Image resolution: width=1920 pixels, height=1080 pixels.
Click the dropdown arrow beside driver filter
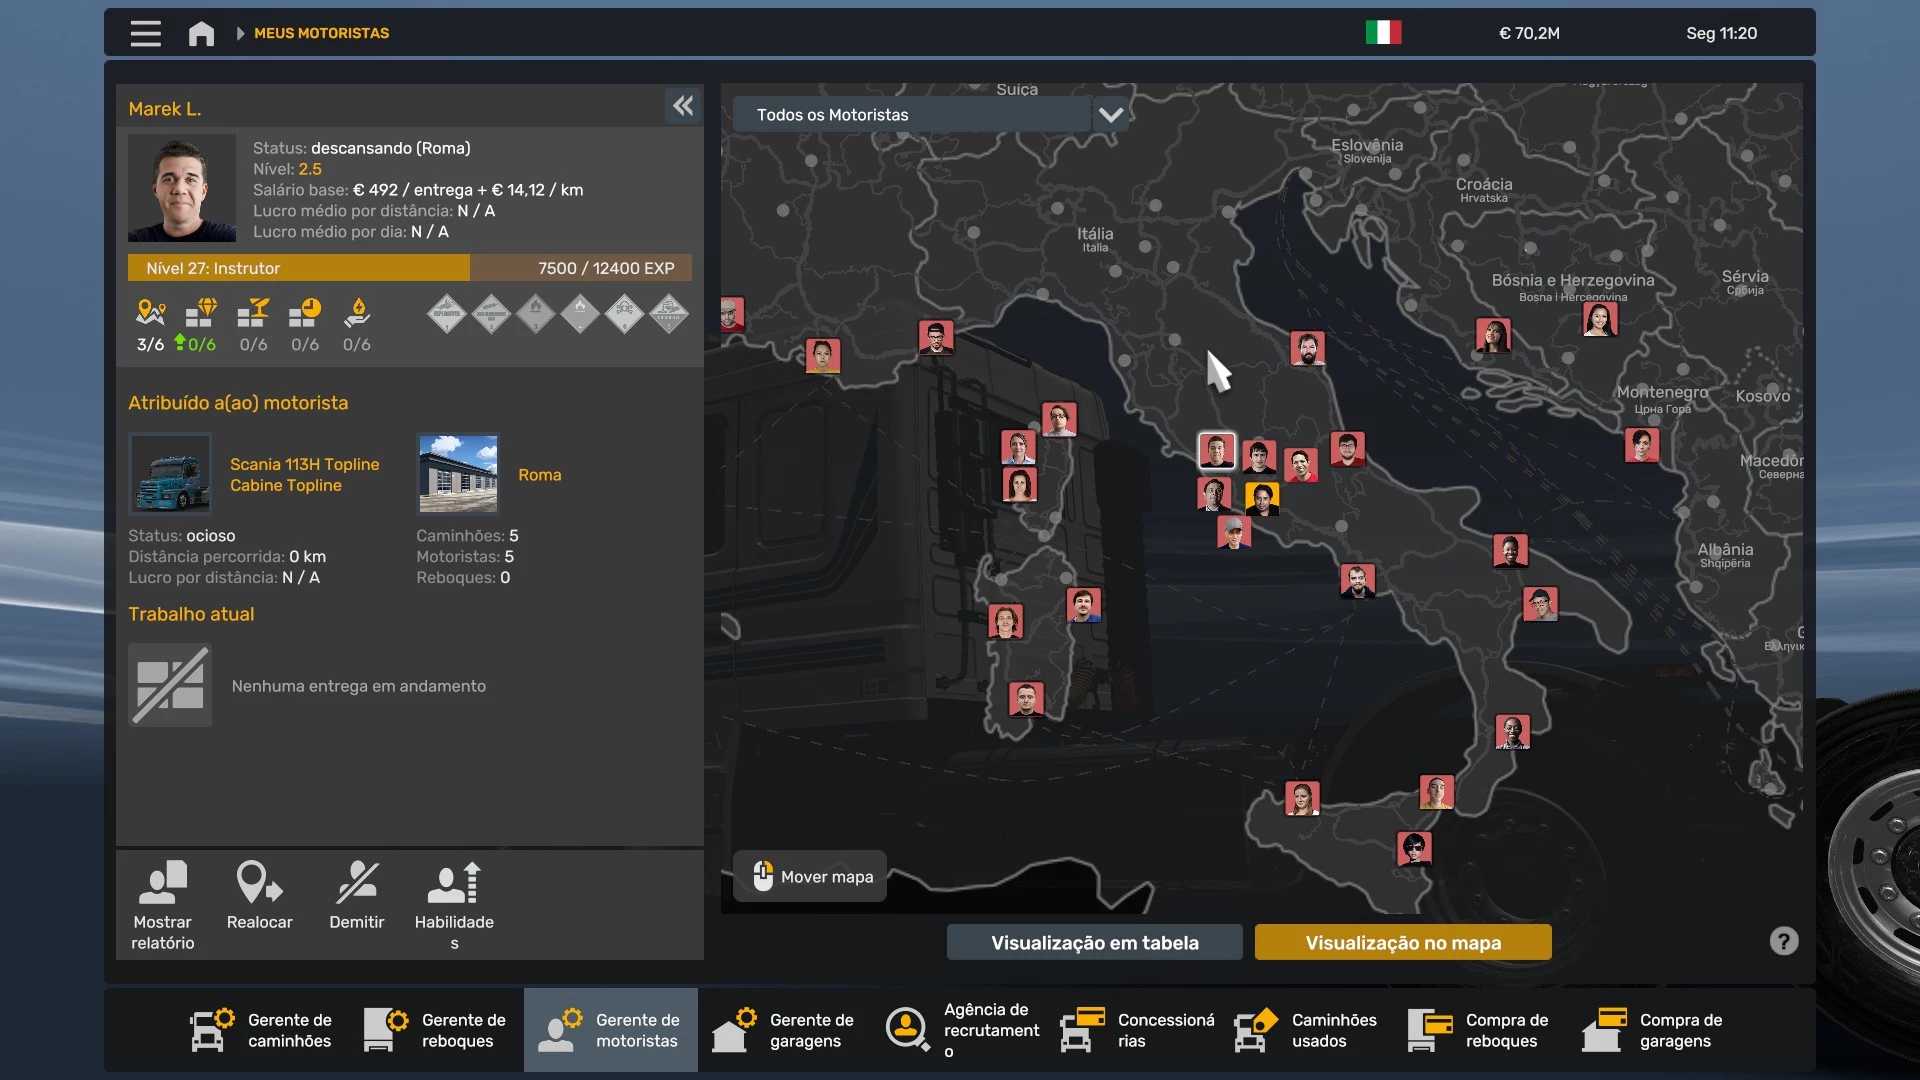click(1110, 115)
